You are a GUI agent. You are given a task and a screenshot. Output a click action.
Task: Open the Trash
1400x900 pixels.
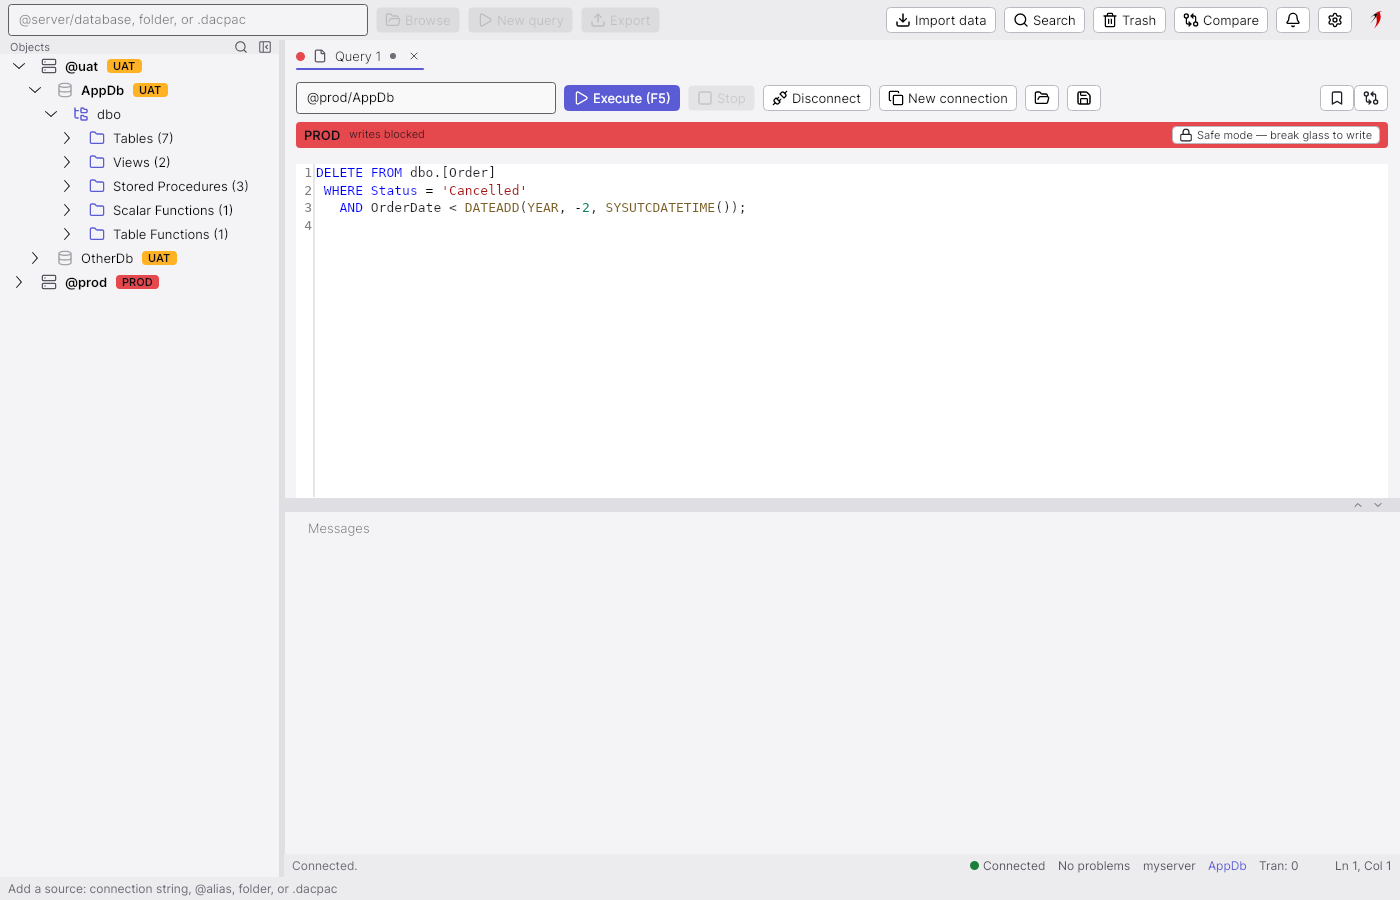click(x=1129, y=20)
